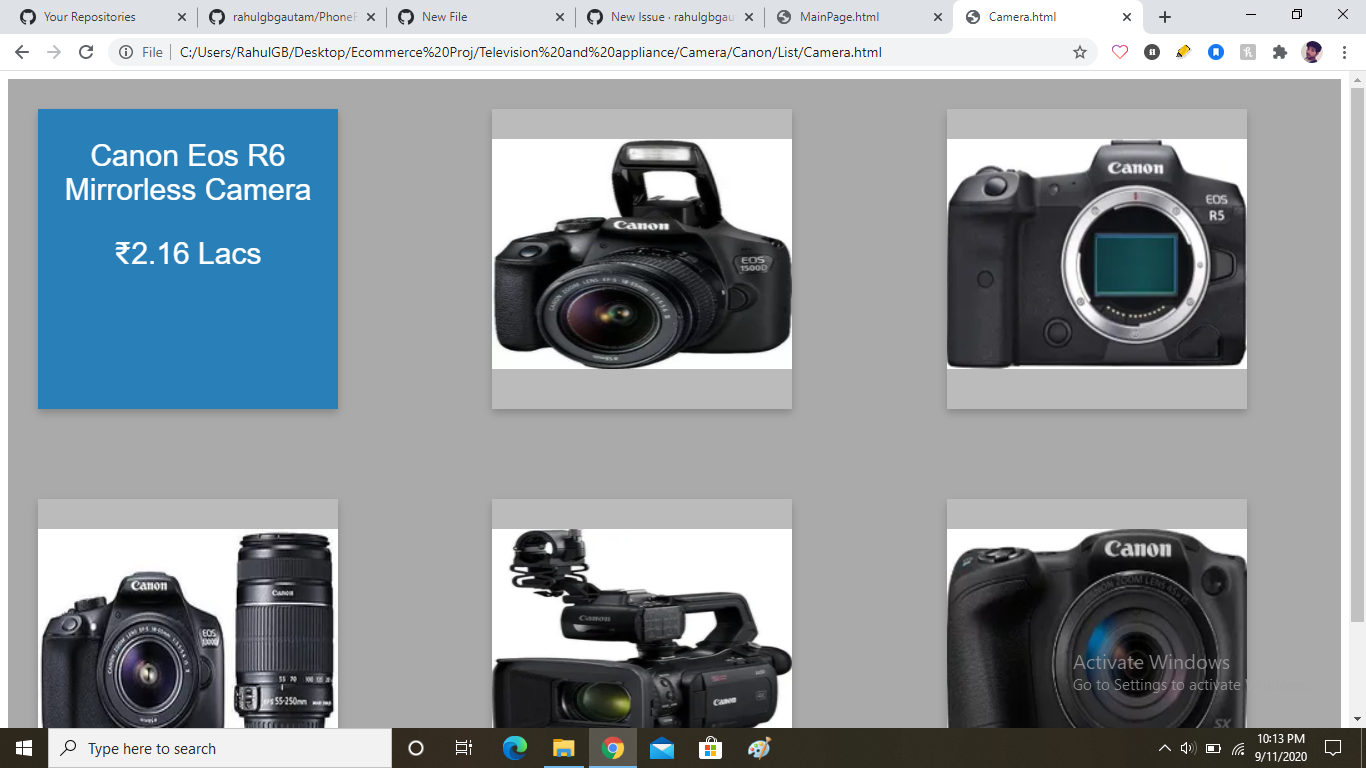This screenshot has height=768, width=1366.
Task: Close the rahulgbgautam/Phone tab
Action: click(371, 17)
